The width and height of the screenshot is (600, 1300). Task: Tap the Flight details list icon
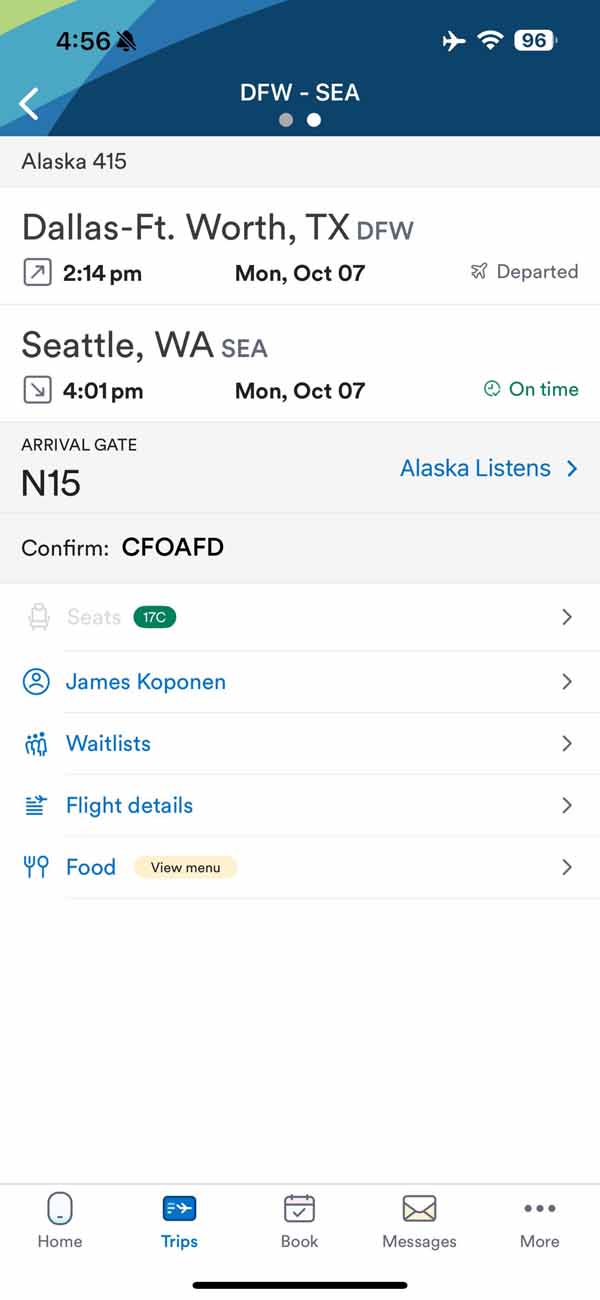(37, 806)
